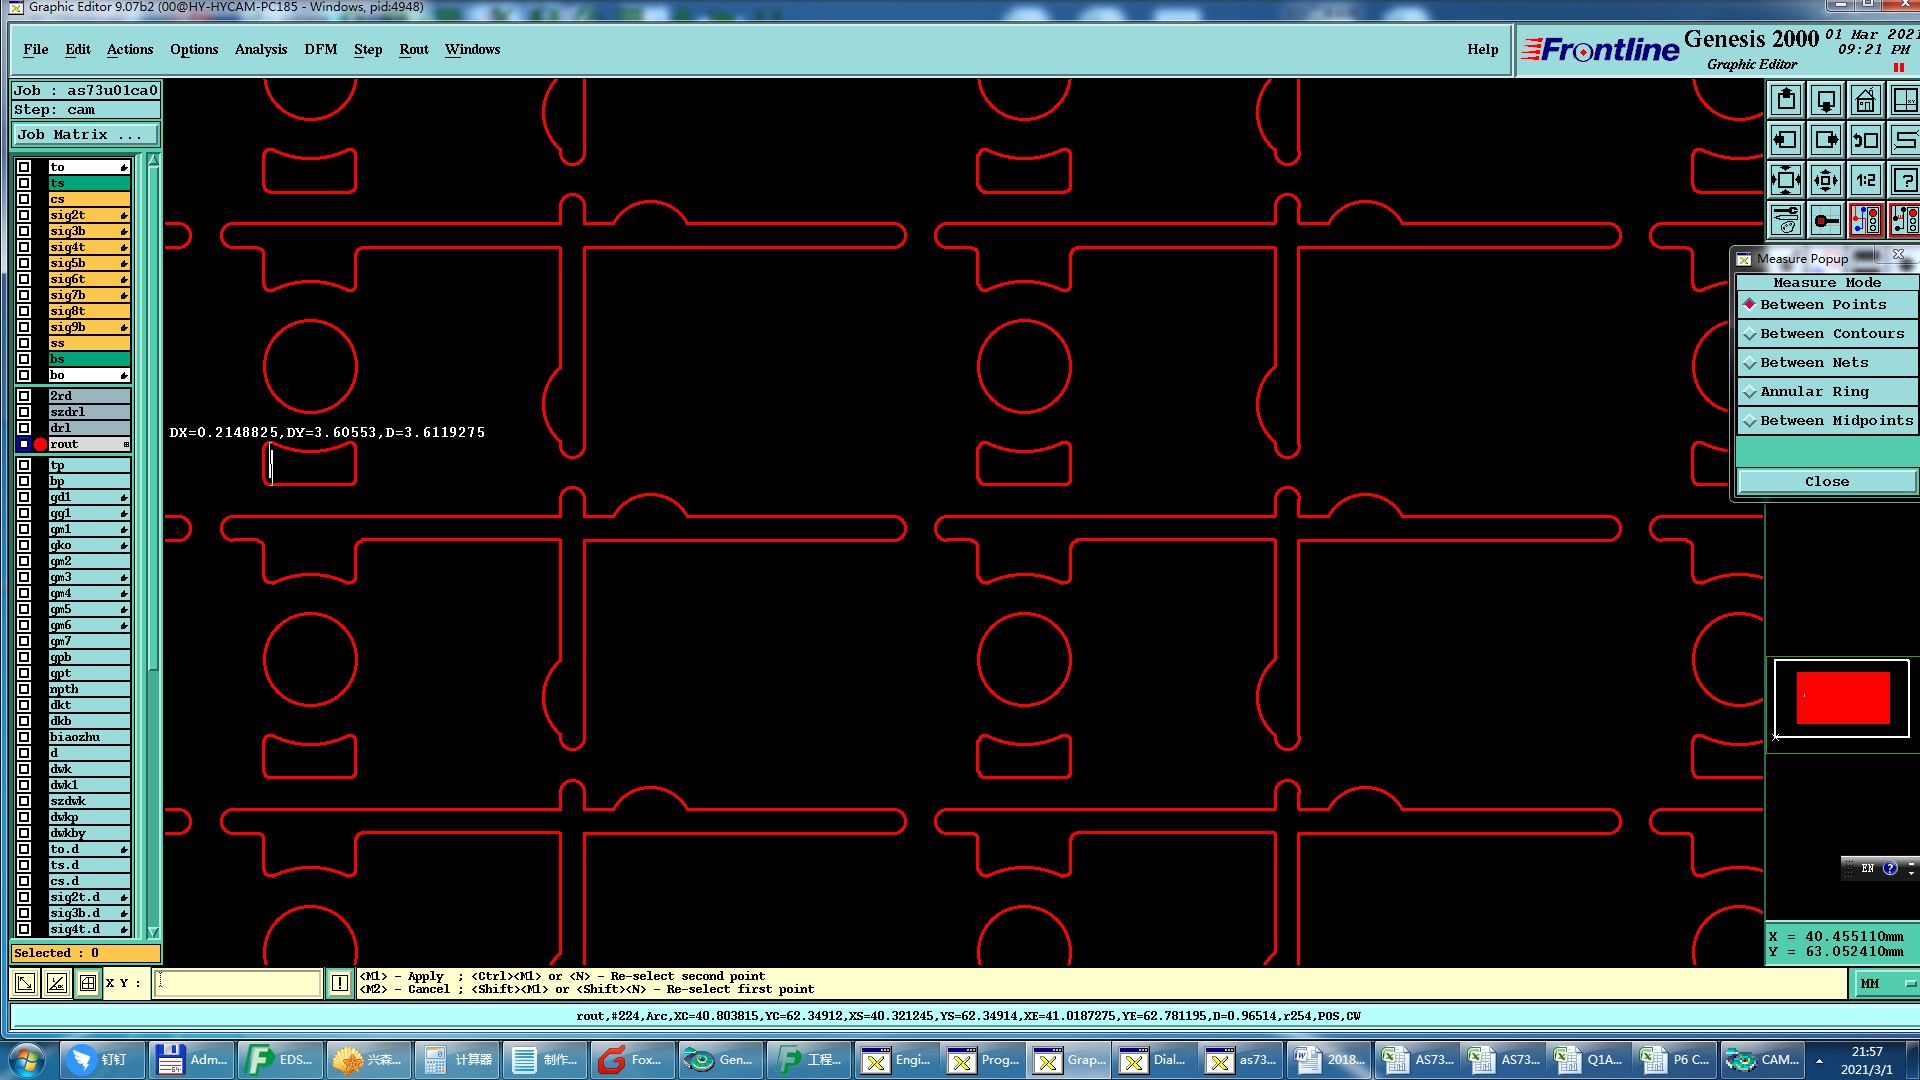Click the pan left icon
The image size is (1920, 1080).
tap(1786, 141)
